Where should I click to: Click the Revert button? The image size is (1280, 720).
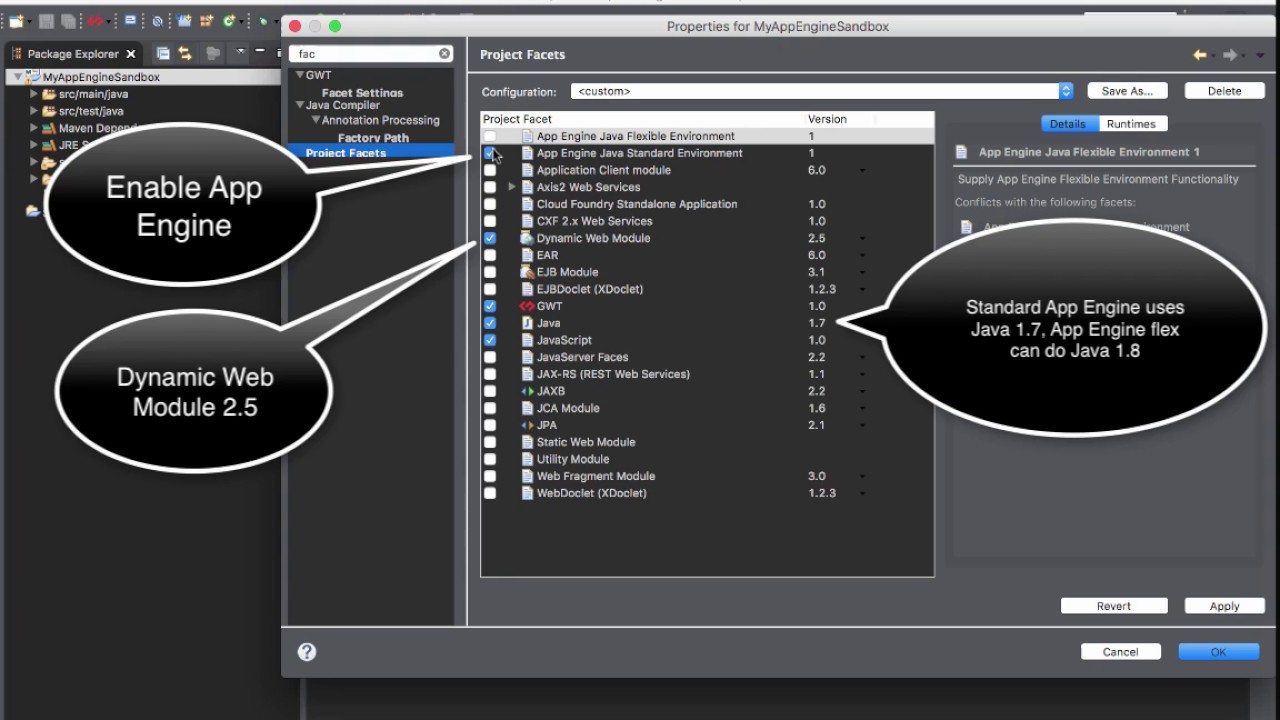tap(1114, 606)
